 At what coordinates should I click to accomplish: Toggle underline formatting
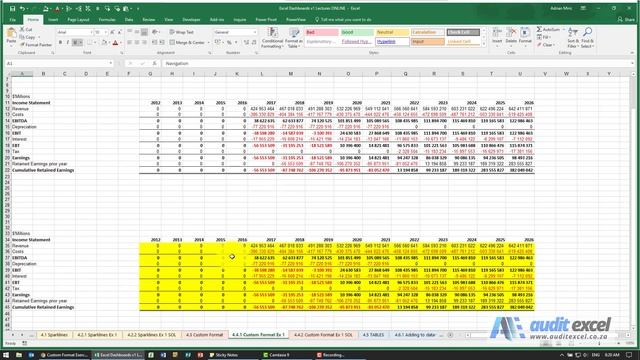pos(76,42)
